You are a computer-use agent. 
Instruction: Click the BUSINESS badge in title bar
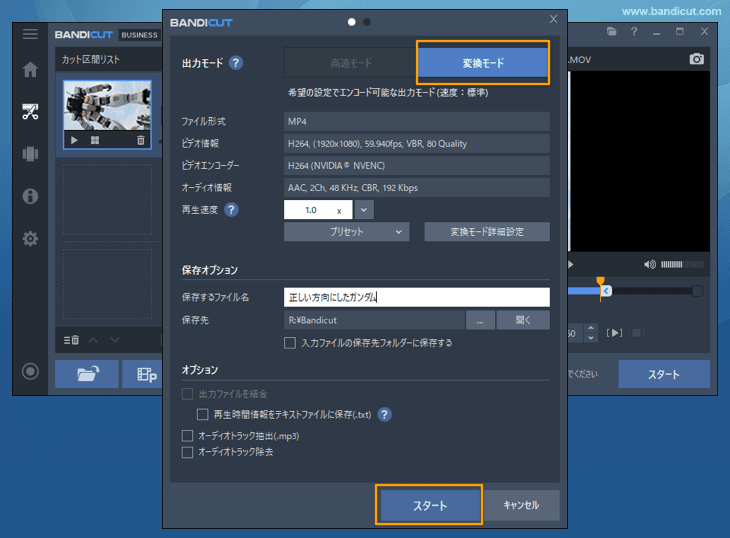pyautogui.click(x=139, y=35)
